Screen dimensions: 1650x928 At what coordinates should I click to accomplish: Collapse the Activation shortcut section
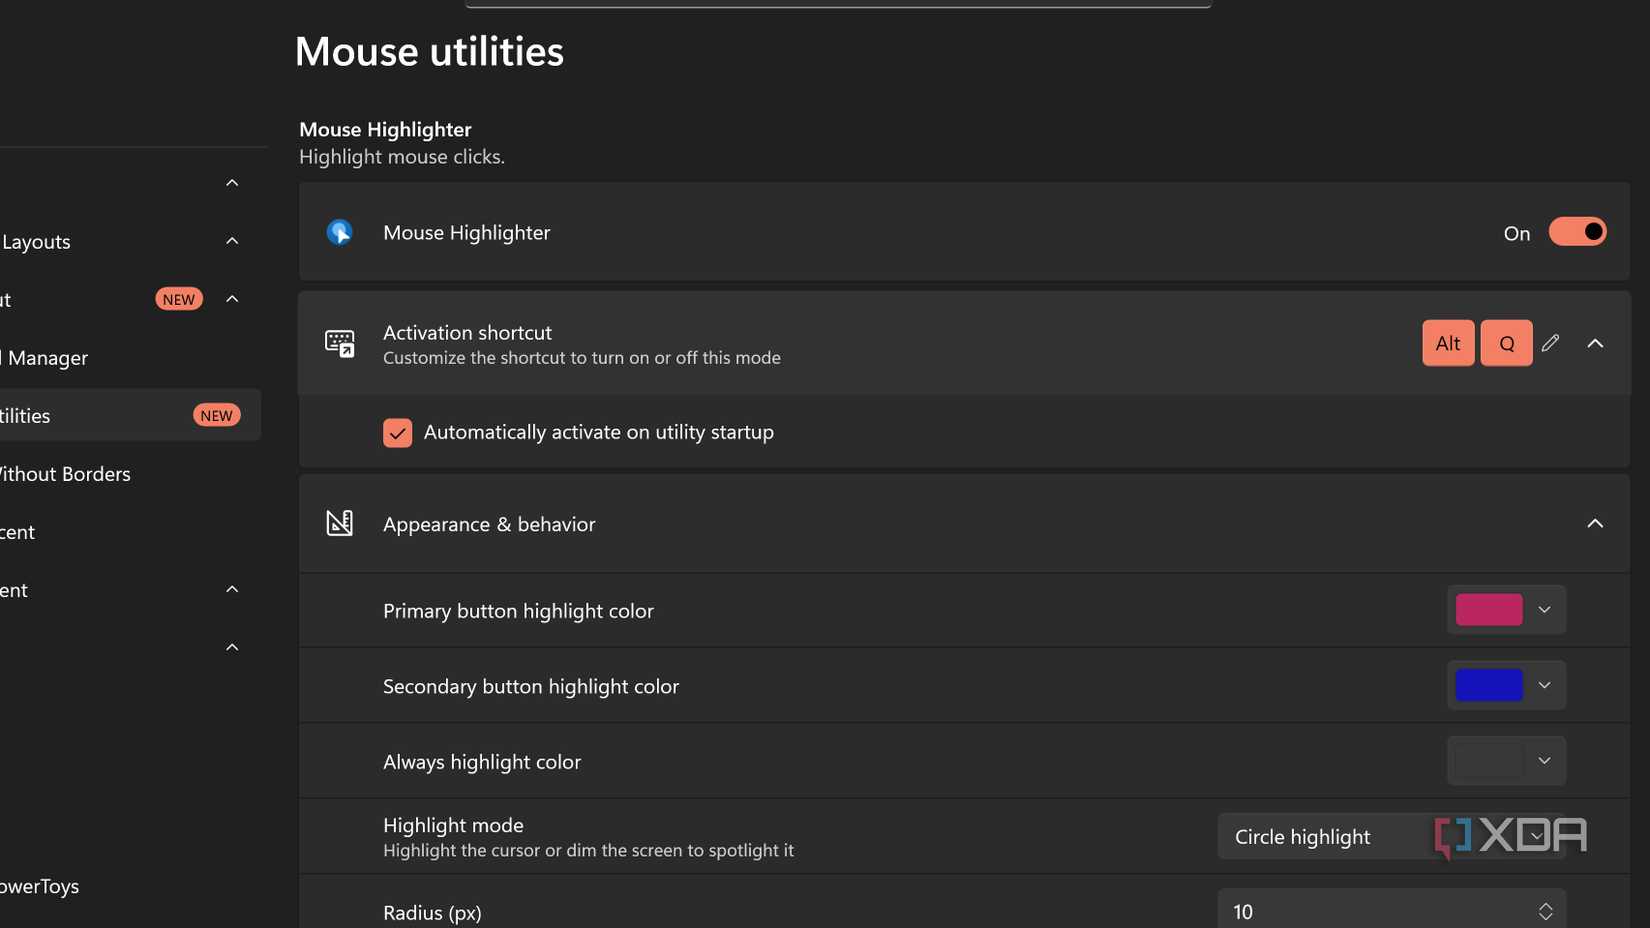(1595, 343)
